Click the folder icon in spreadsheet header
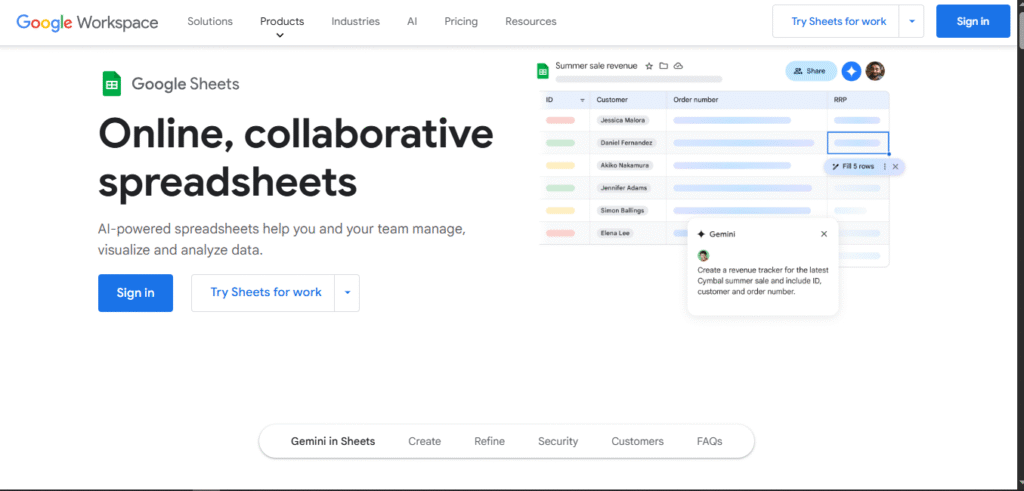This screenshot has height=491, width=1024. click(x=663, y=66)
